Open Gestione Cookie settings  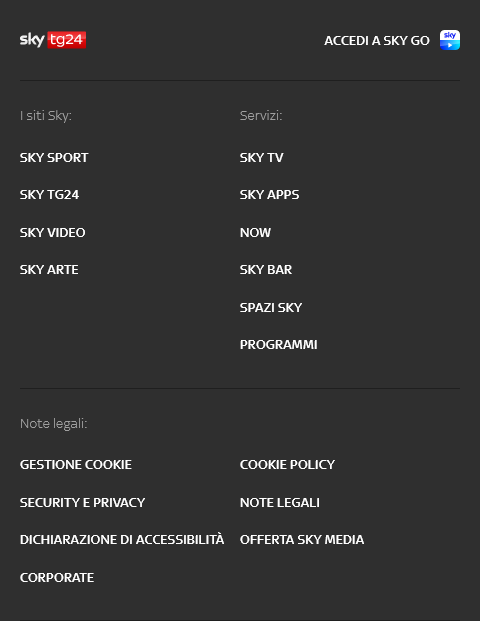[76, 465]
